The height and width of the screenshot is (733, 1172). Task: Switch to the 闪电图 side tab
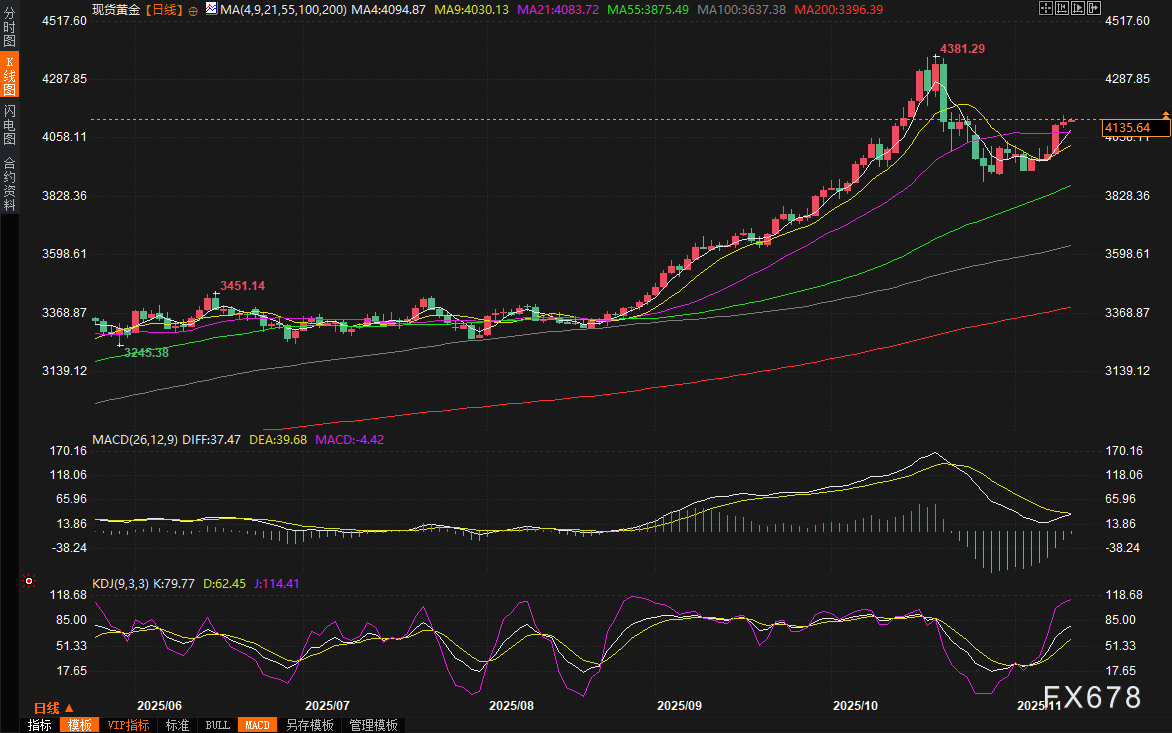coord(9,124)
